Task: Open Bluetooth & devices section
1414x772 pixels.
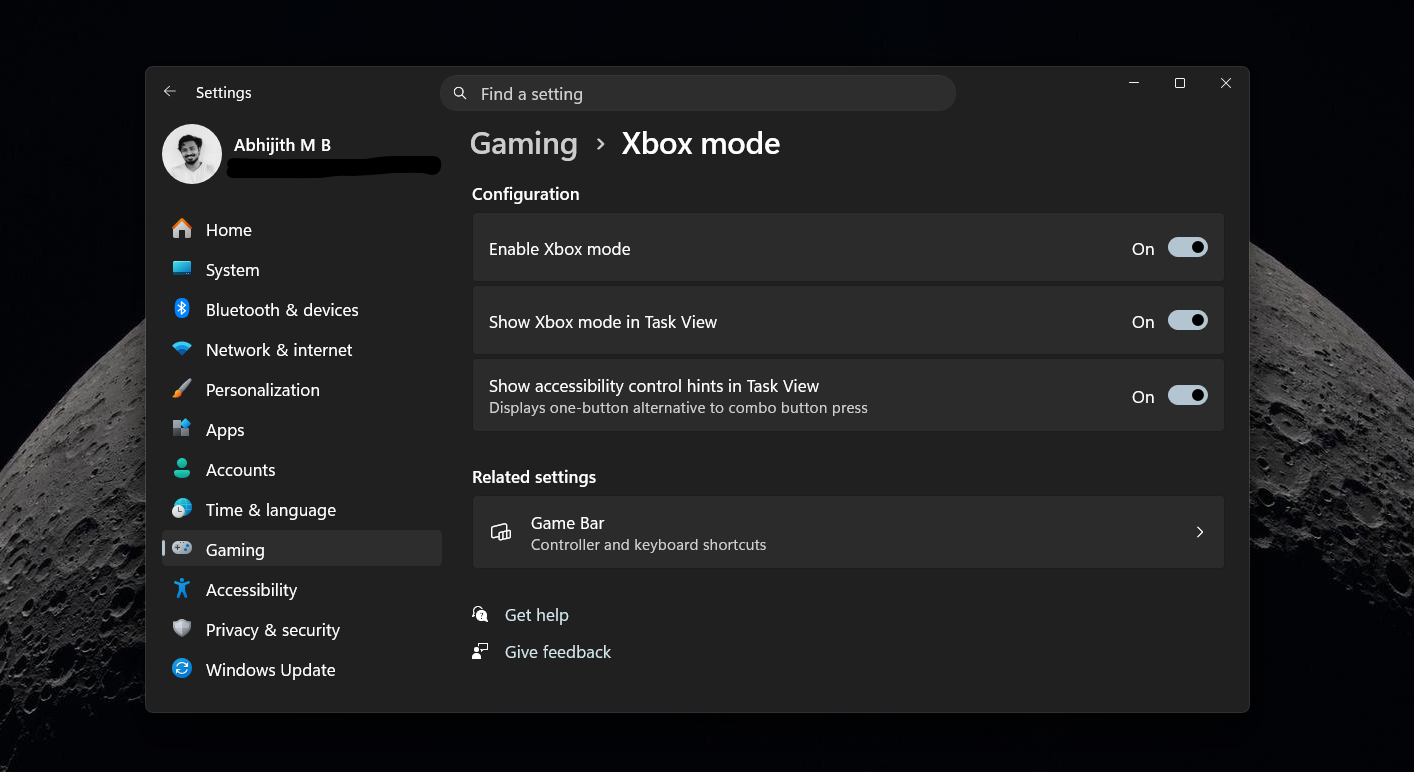Action: tap(302, 309)
